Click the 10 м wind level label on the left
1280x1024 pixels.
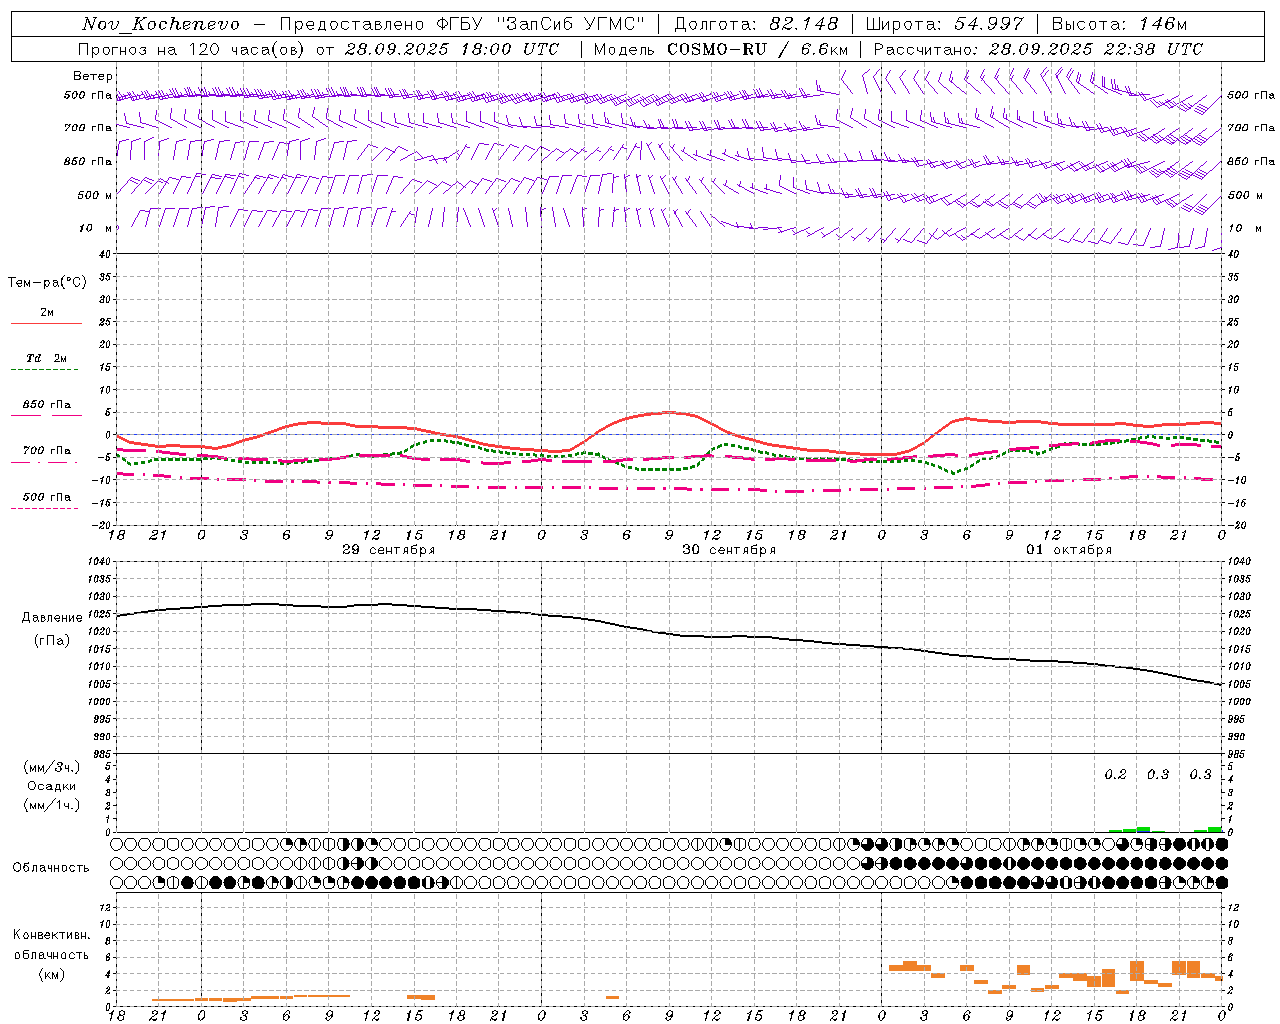coord(96,228)
